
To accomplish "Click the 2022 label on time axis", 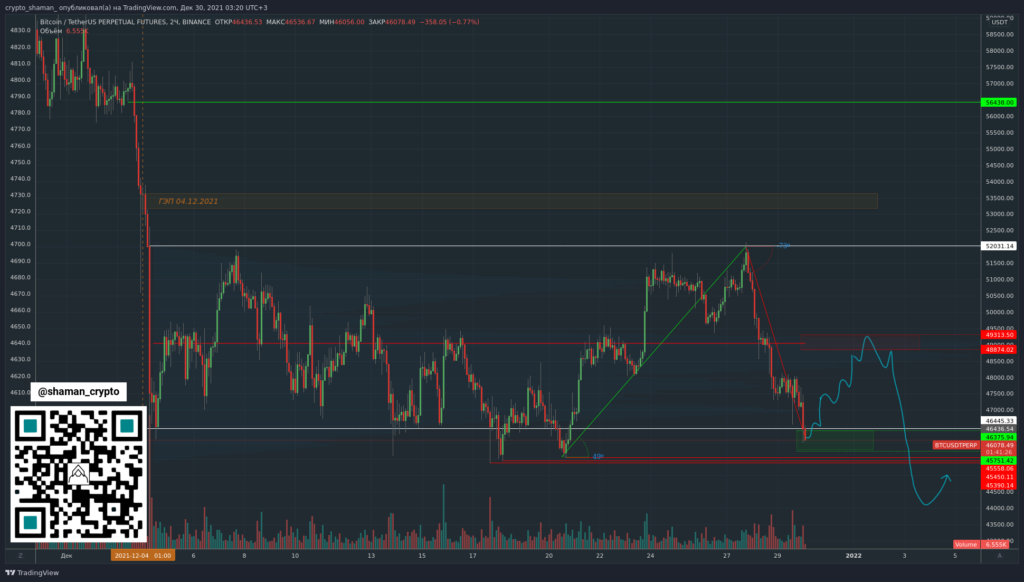I will pyautogui.click(x=853, y=554).
